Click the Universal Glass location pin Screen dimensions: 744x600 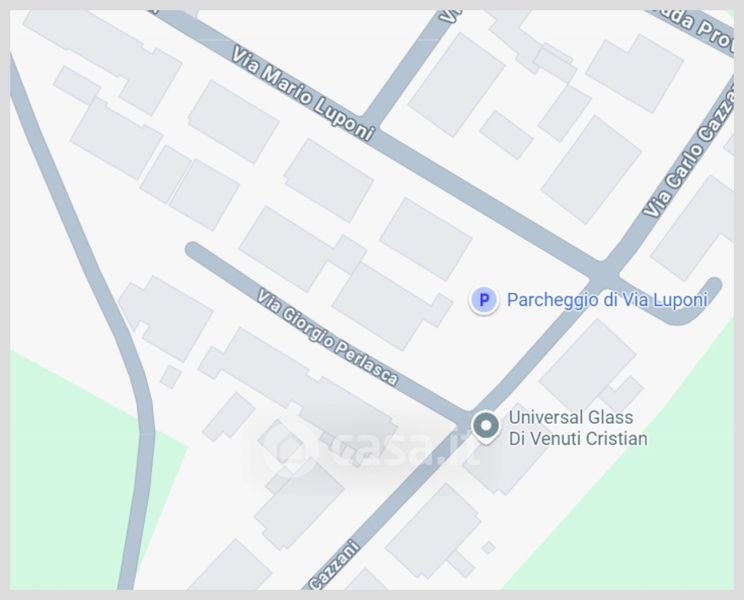click(x=486, y=427)
